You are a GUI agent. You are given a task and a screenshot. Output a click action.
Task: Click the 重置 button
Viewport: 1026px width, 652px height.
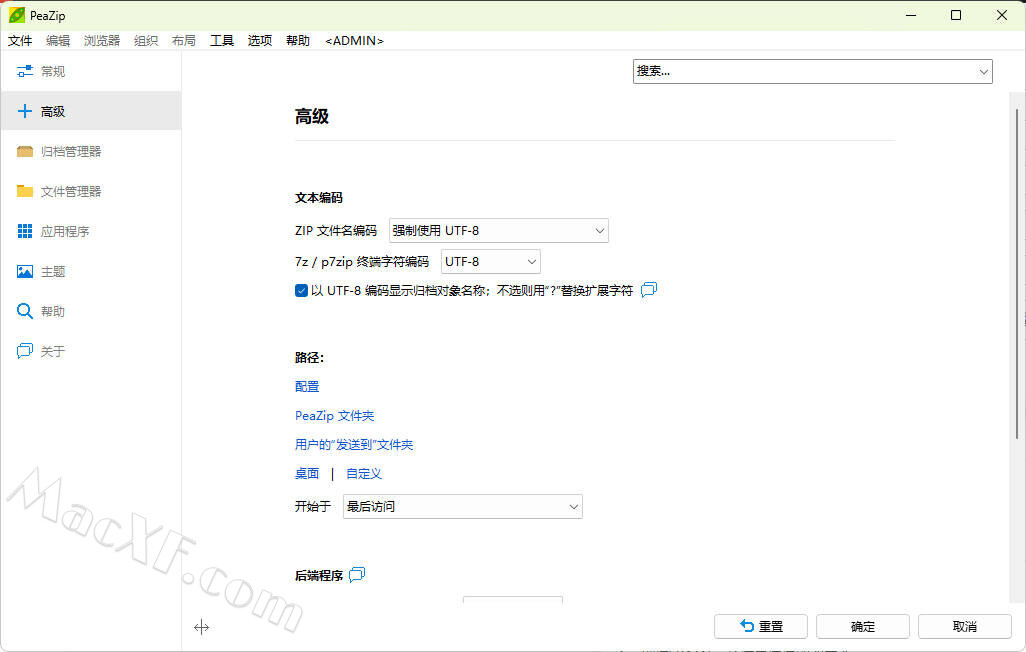[x=760, y=626]
